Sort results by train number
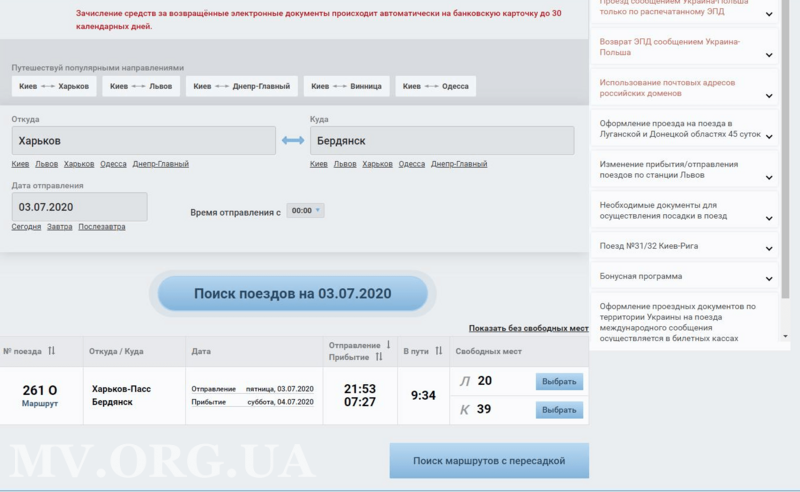The image size is (800, 492). click(51, 351)
